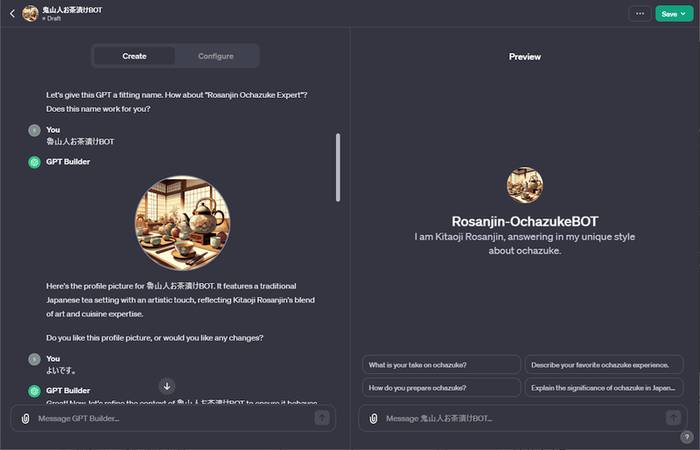Select 'How do you prepare ochazuke?' prompt
Viewport: 700px width, 450px height.
[442, 388]
